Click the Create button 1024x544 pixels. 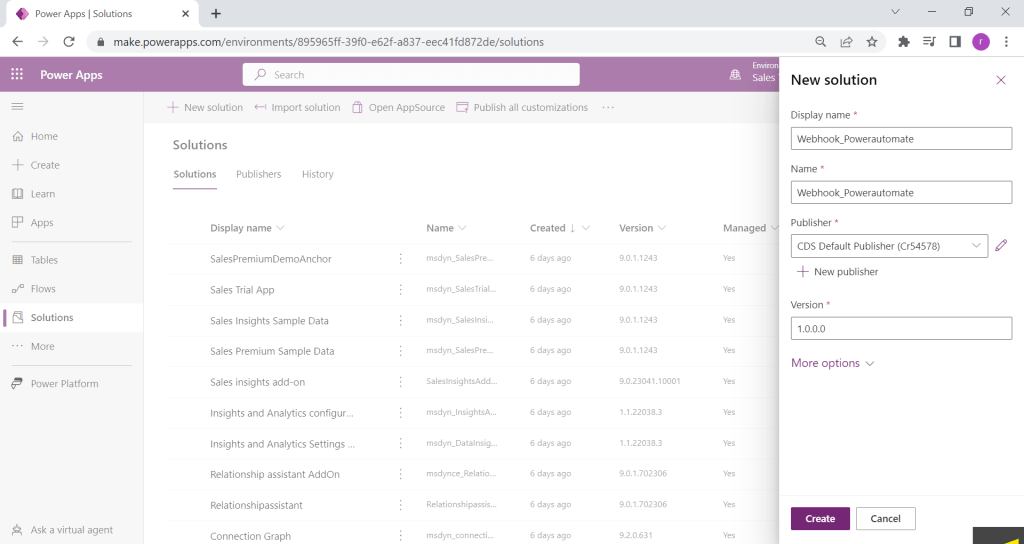tap(820, 518)
